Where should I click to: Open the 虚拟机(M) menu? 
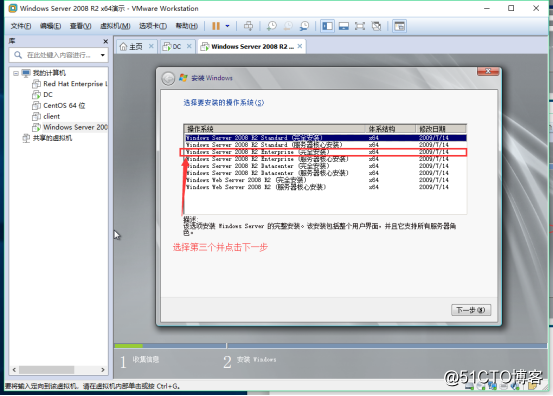coord(115,26)
